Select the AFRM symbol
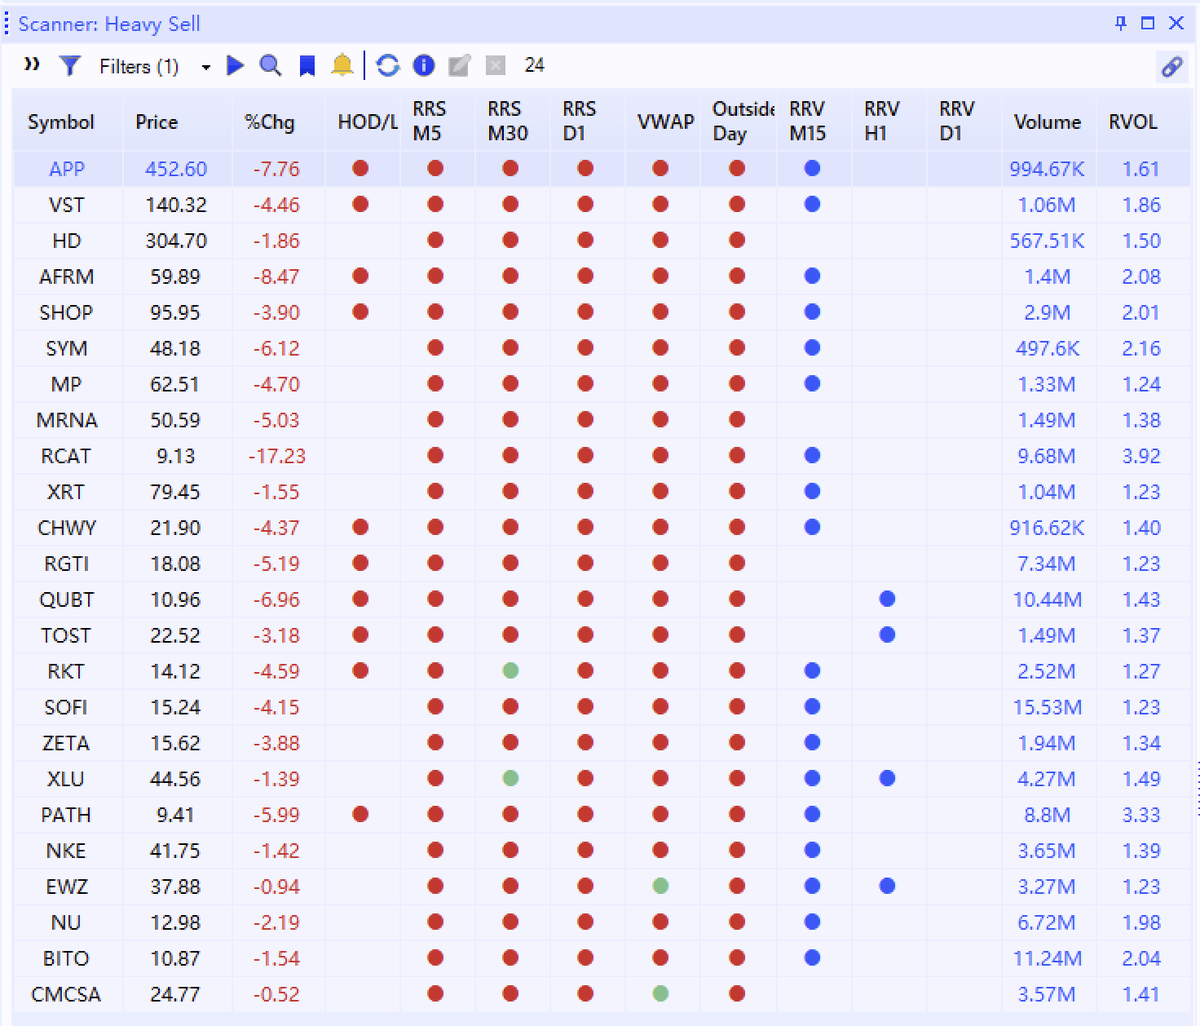Image resolution: width=1200 pixels, height=1026 pixels. point(66,277)
